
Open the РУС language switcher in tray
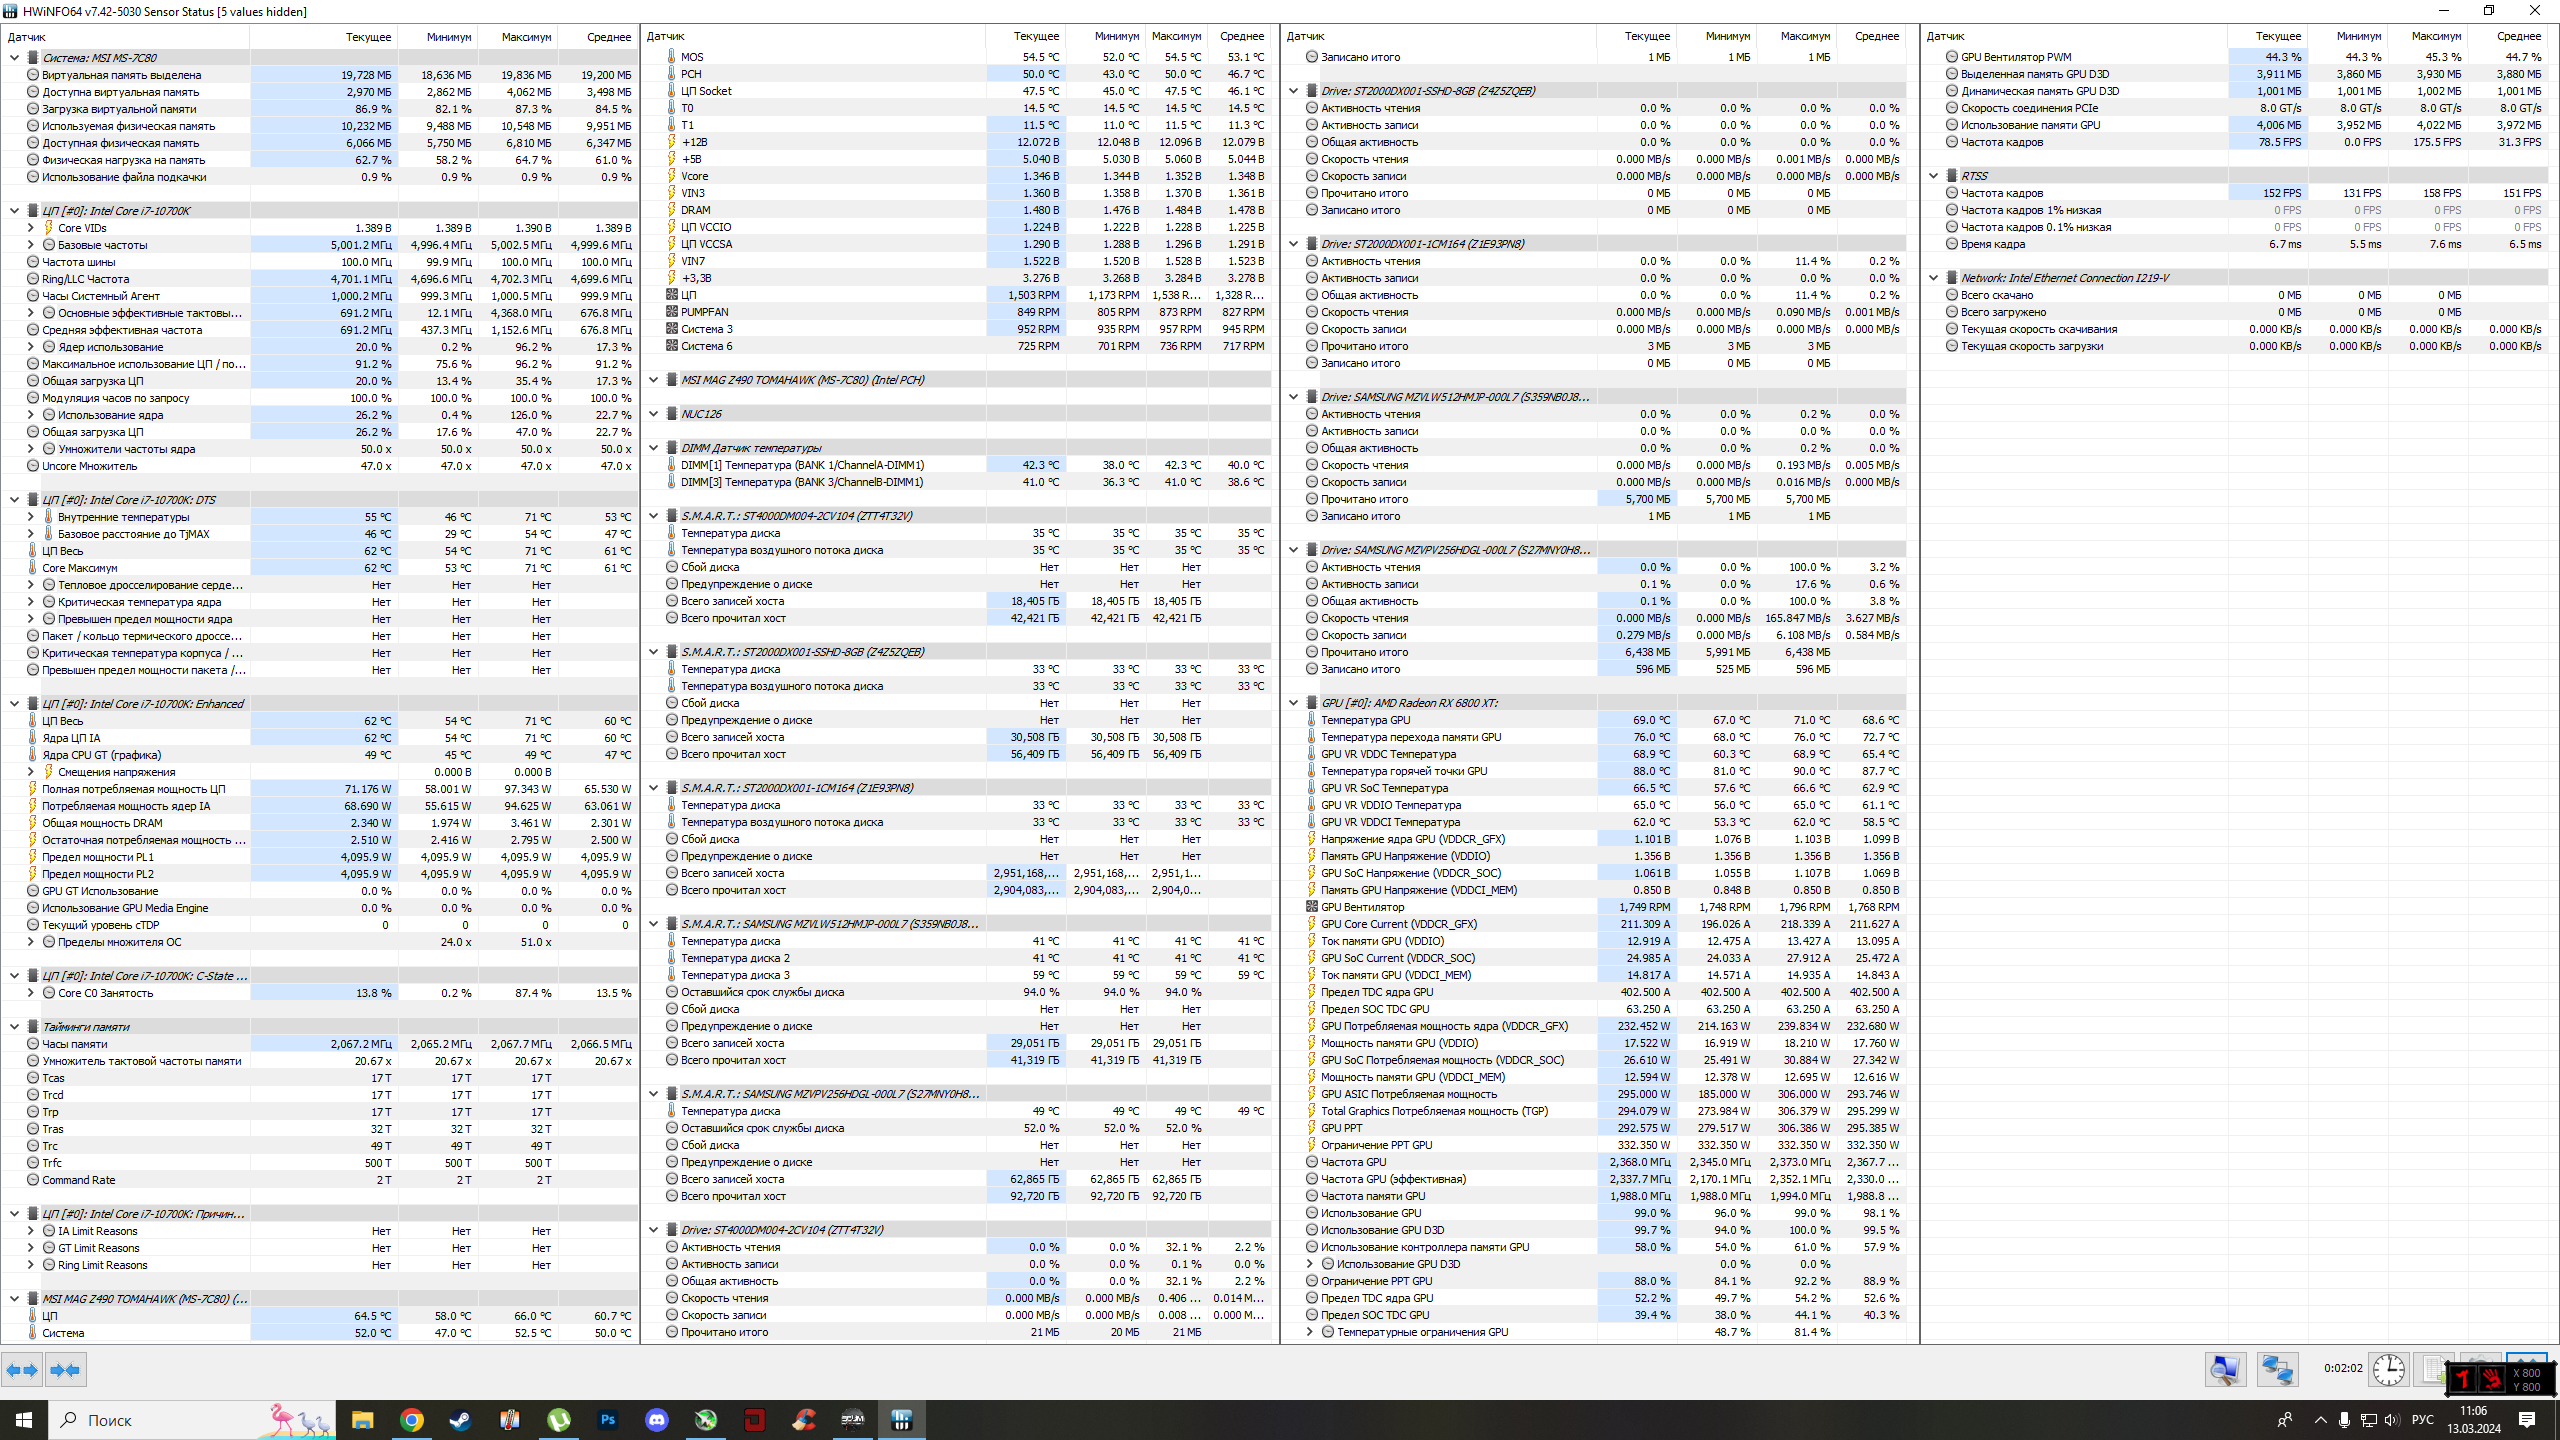pyautogui.click(x=2422, y=1420)
